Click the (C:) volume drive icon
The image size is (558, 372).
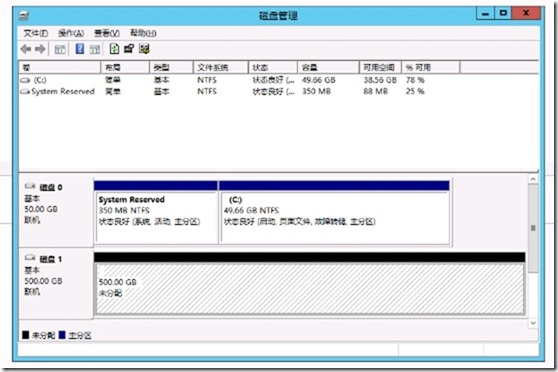[x=25, y=80]
